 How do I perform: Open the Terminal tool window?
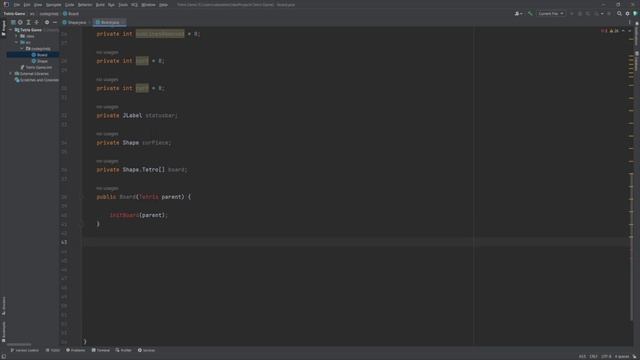click(x=101, y=351)
